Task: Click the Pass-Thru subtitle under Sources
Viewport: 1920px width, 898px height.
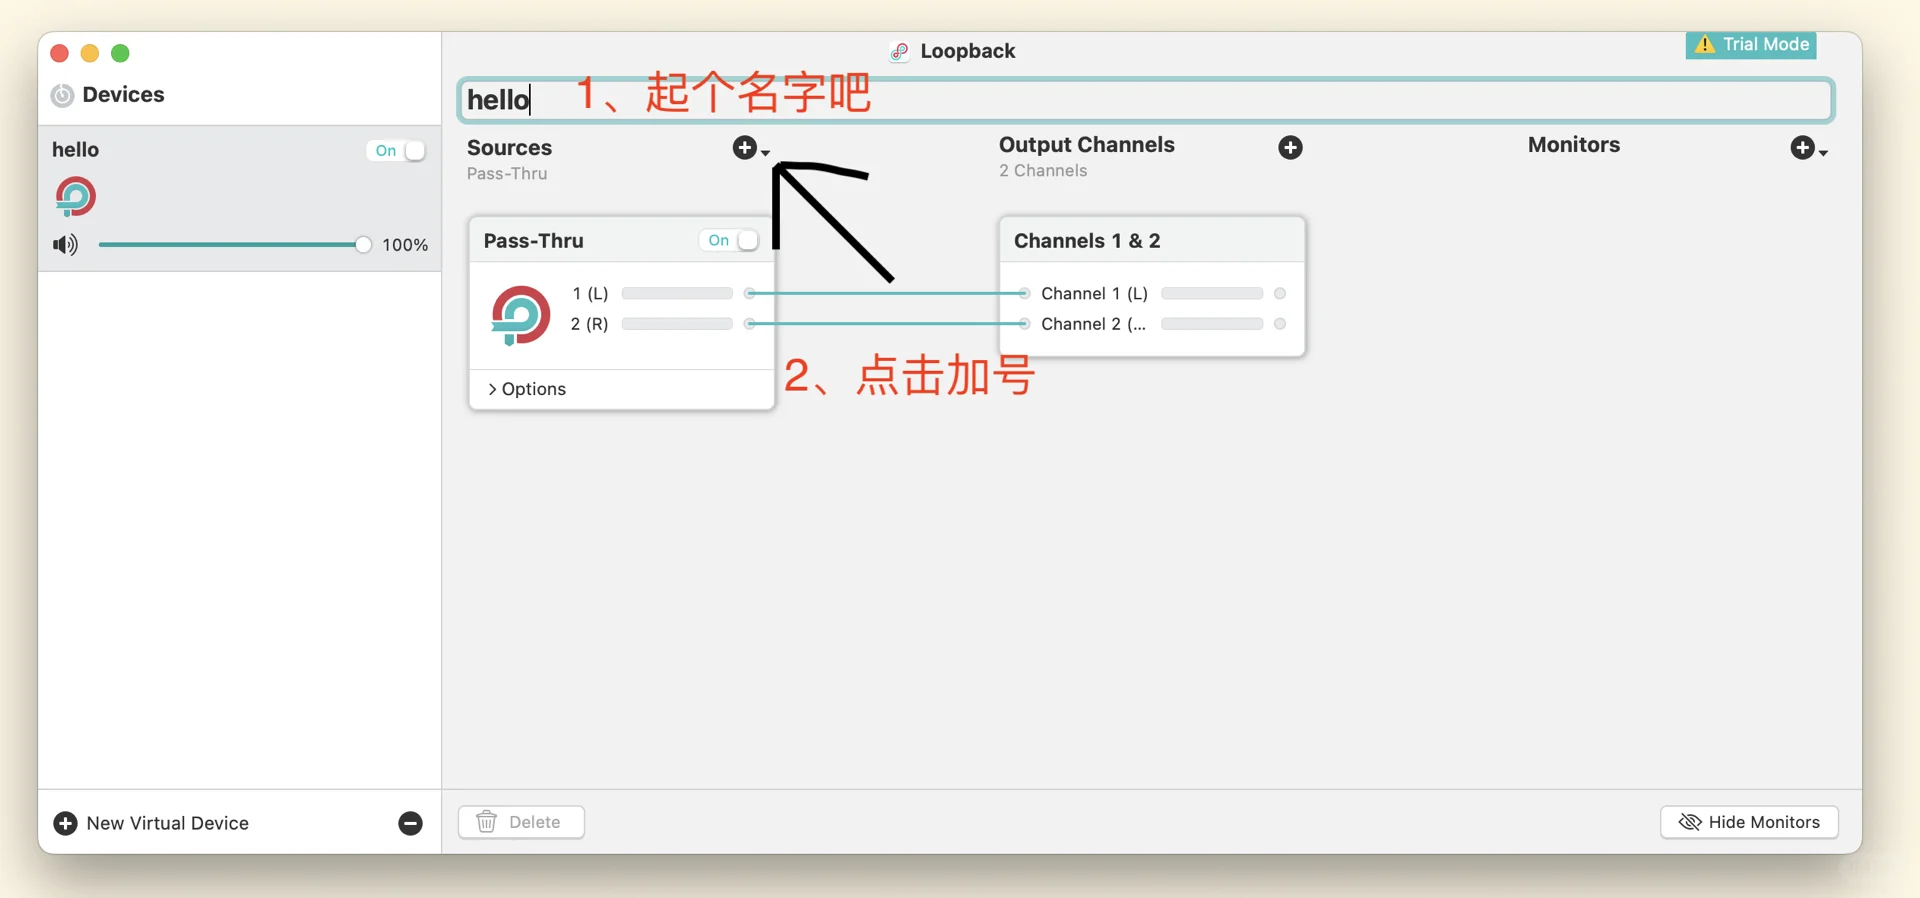Action: point(507,174)
